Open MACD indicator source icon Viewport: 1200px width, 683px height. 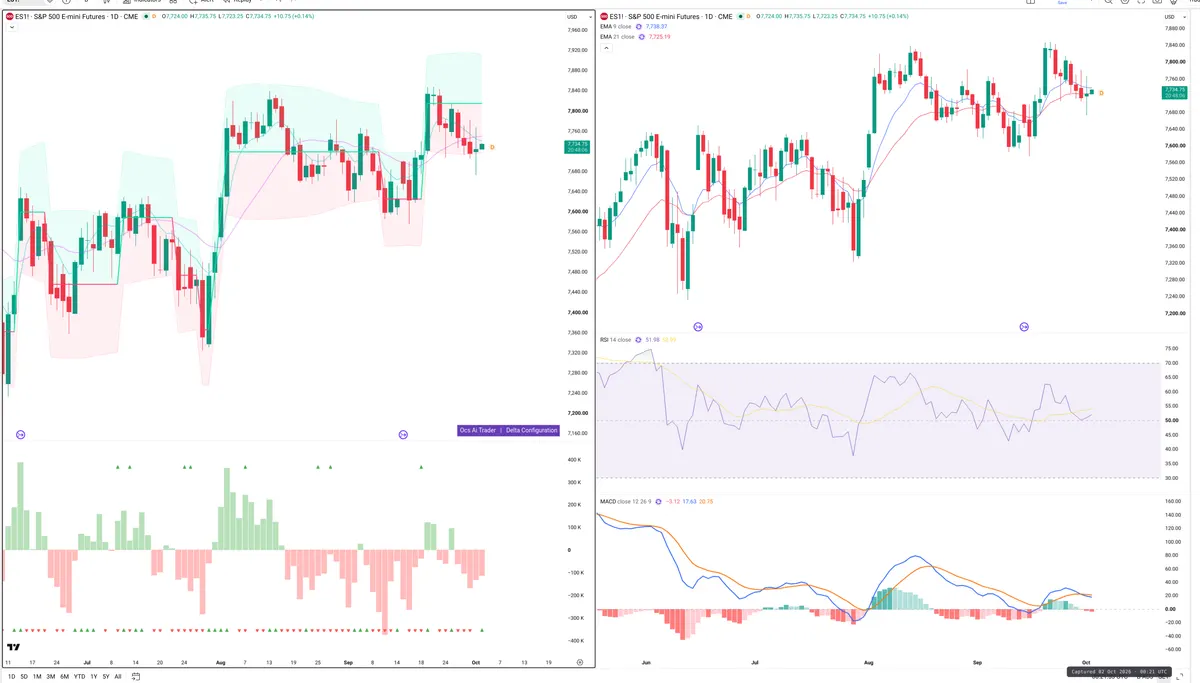(658, 501)
